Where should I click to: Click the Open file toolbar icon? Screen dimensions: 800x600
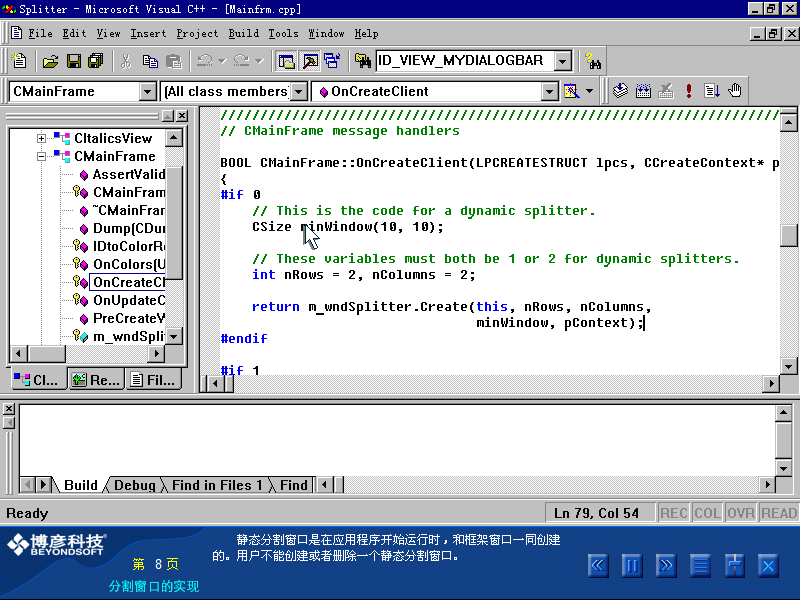click(x=50, y=61)
